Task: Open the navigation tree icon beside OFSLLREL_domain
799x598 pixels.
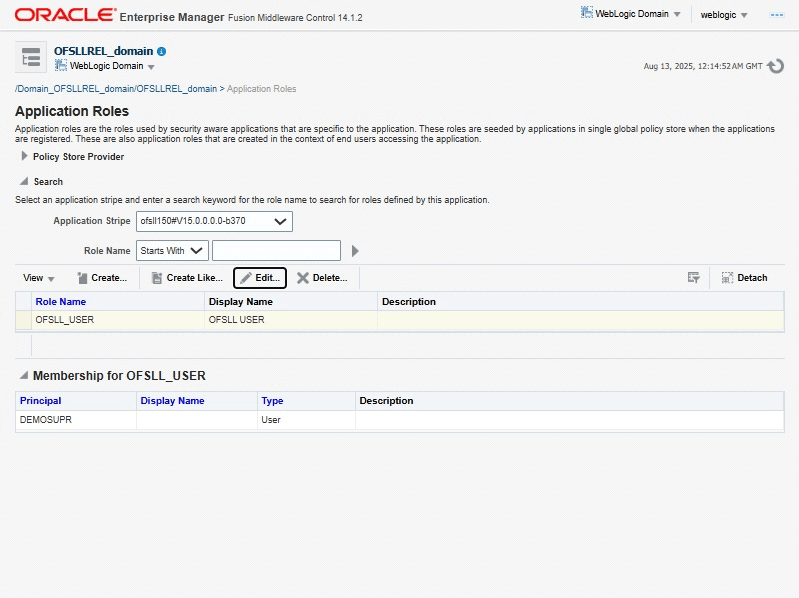Action: (x=31, y=57)
